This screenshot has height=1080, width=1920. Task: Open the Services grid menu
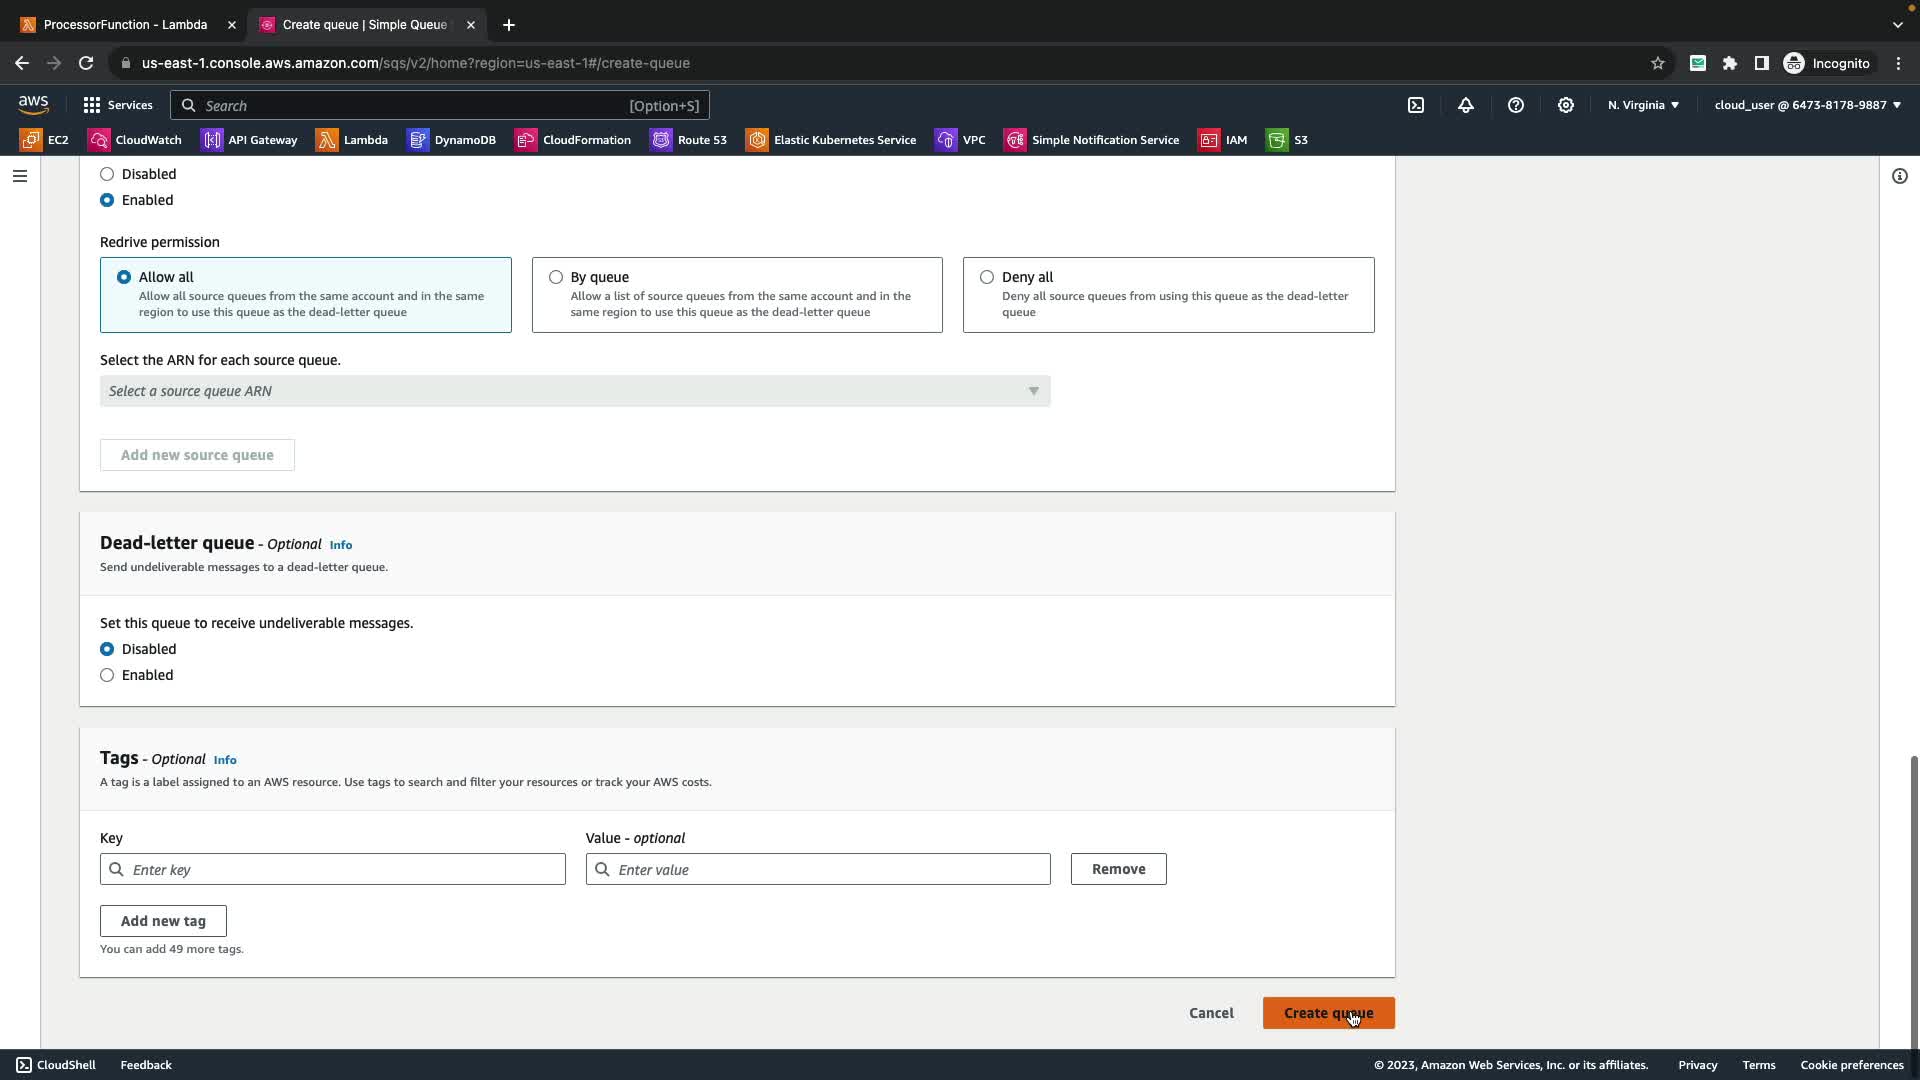coord(118,105)
